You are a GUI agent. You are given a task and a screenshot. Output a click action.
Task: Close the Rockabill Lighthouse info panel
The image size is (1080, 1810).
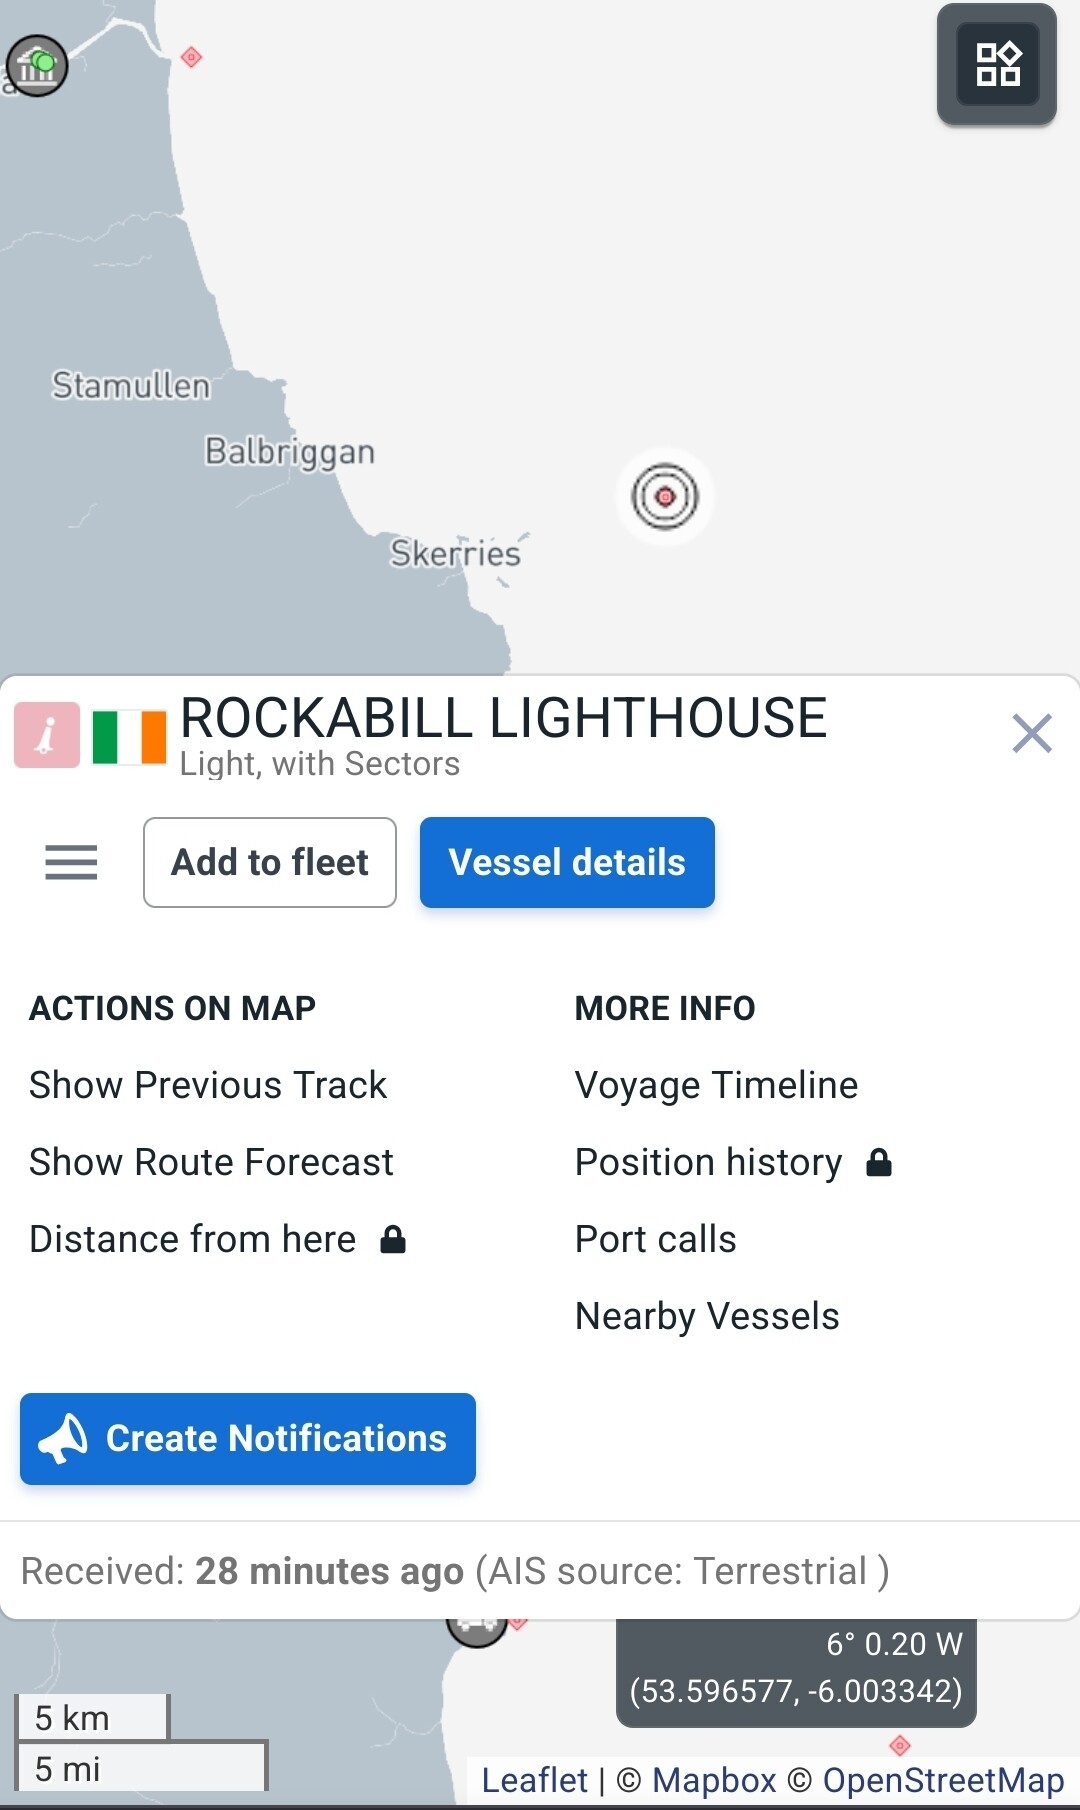1031,733
